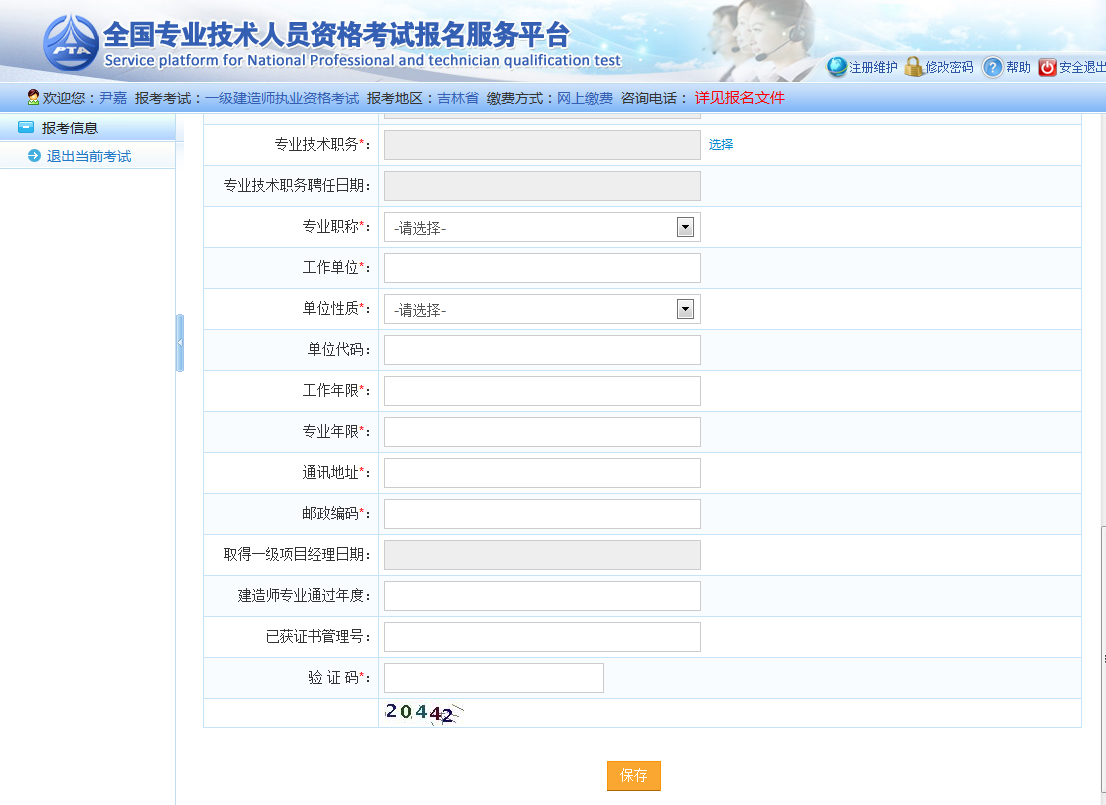The height and width of the screenshot is (805, 1106).
Task: Click the user avatar icon beside 欢迎您
Action: pyautogui.click(x=33, y=98)
